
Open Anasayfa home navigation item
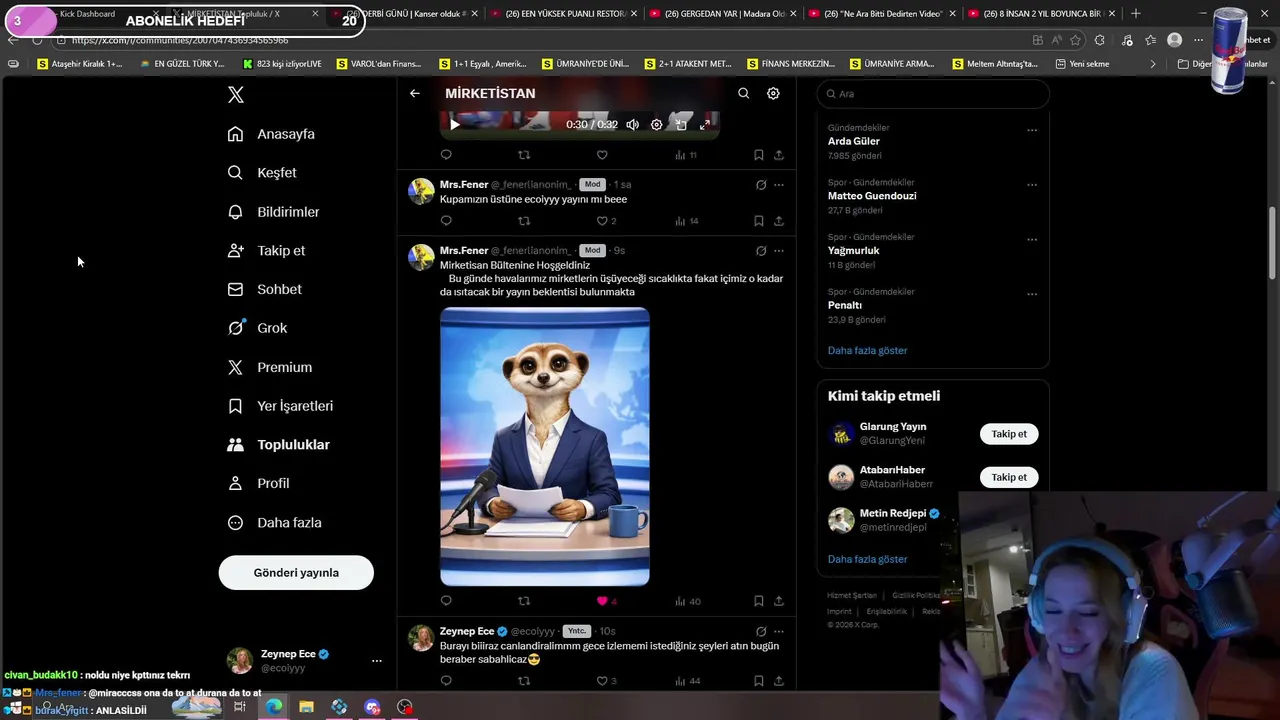coord(271,134)
